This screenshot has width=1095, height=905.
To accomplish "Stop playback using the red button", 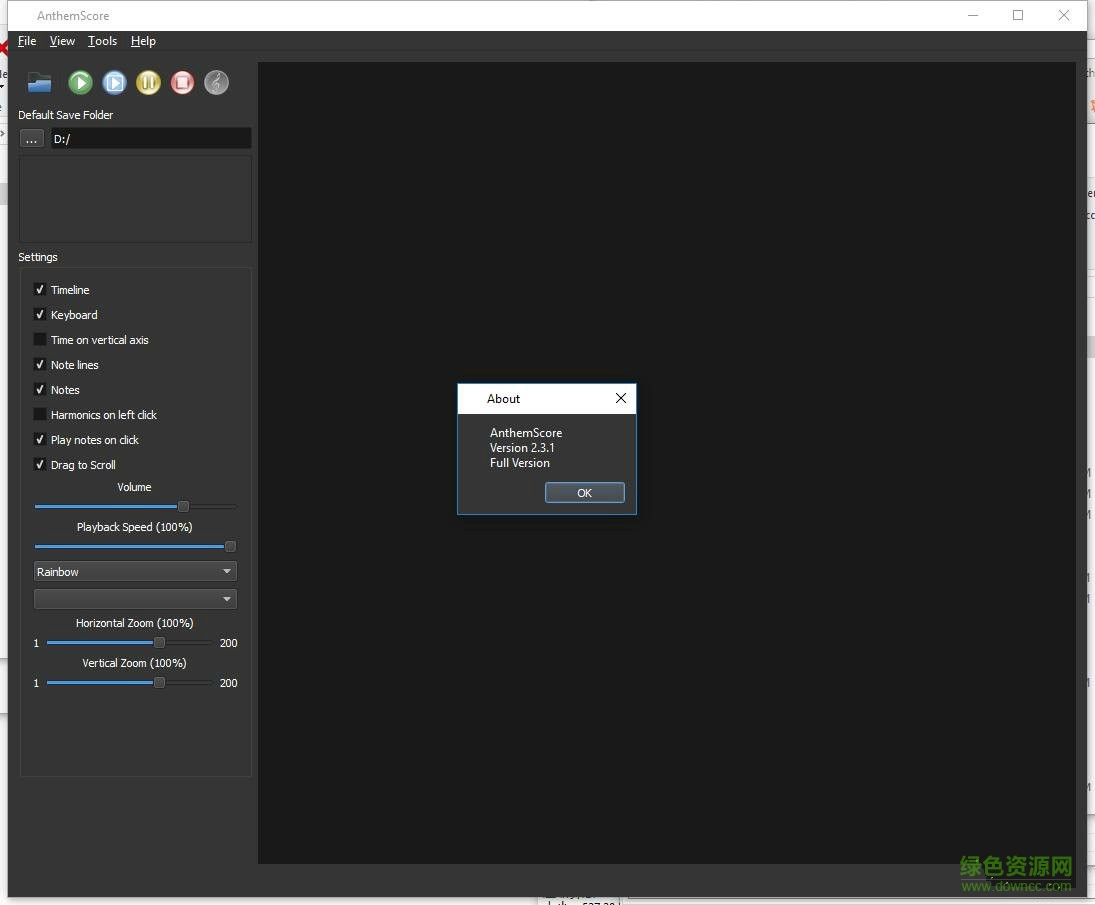I will point(182,83).
